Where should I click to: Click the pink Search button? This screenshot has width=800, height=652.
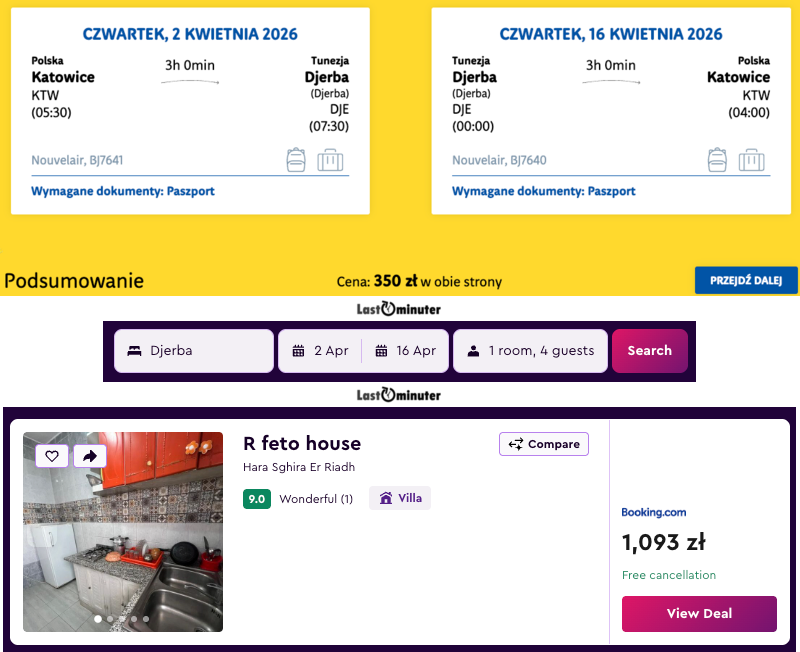(649, 351)
